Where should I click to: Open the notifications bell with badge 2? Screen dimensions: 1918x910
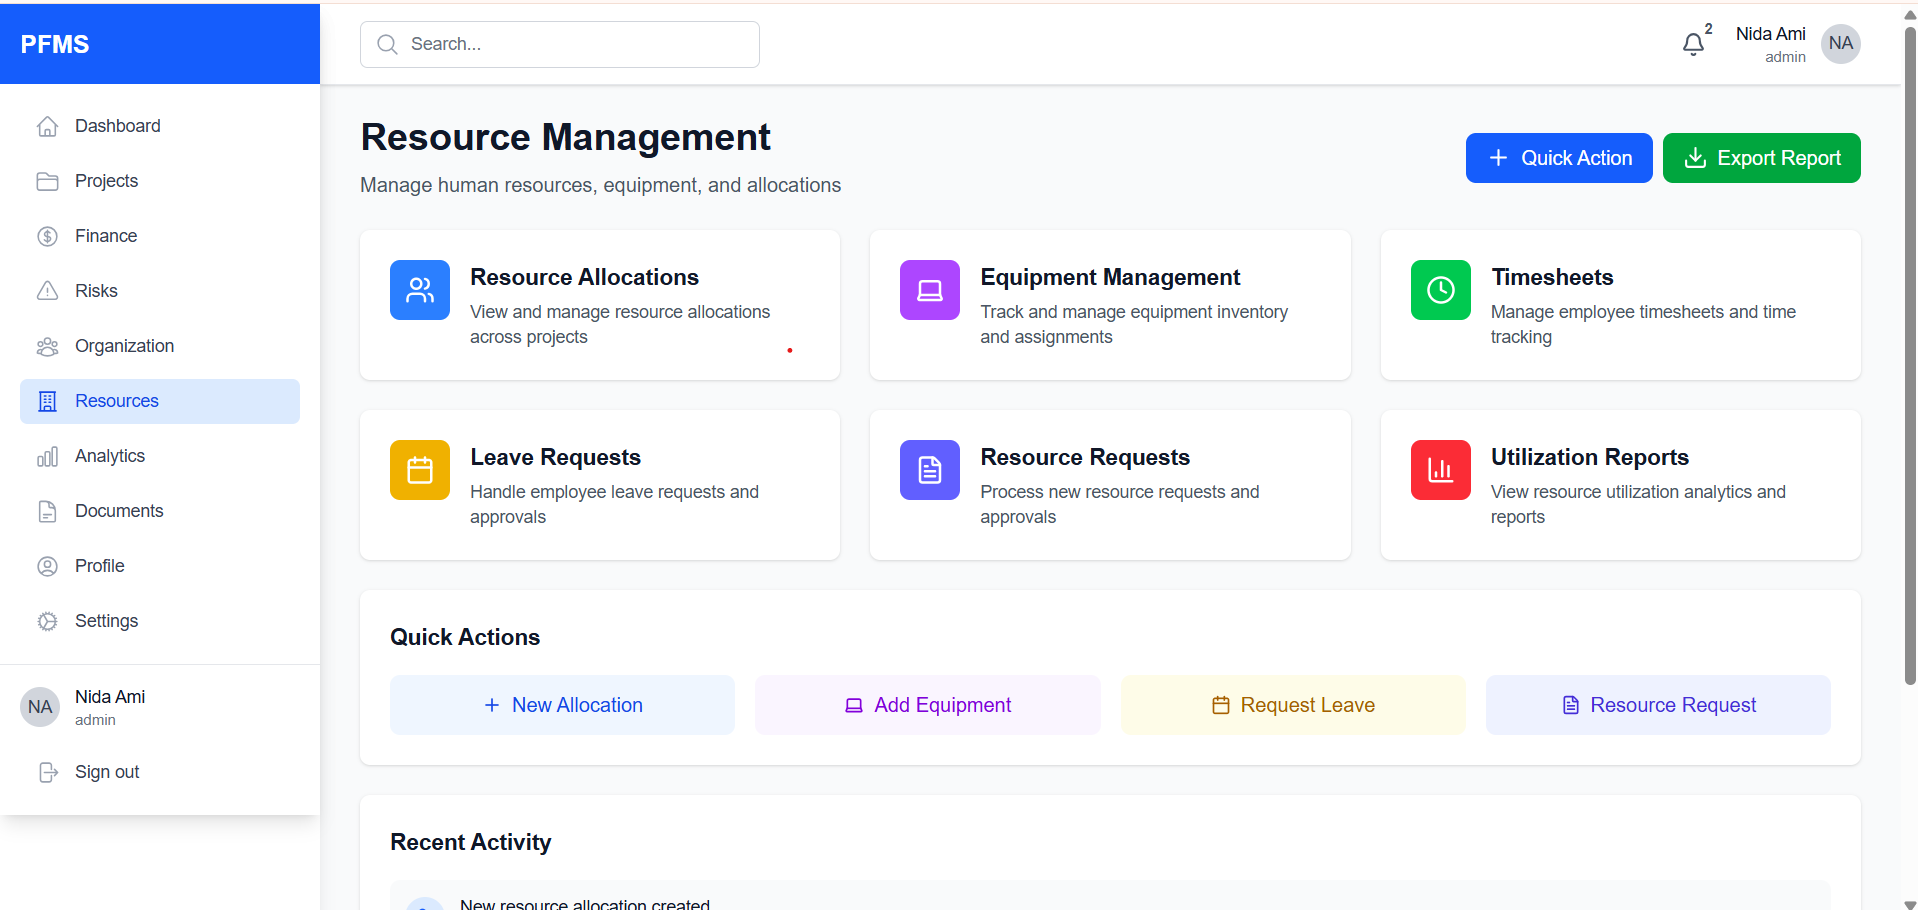[x=1693, y=43]
